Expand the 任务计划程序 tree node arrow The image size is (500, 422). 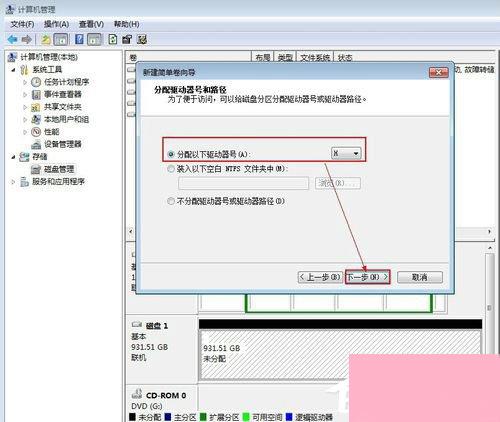click(x=25, y=82)
